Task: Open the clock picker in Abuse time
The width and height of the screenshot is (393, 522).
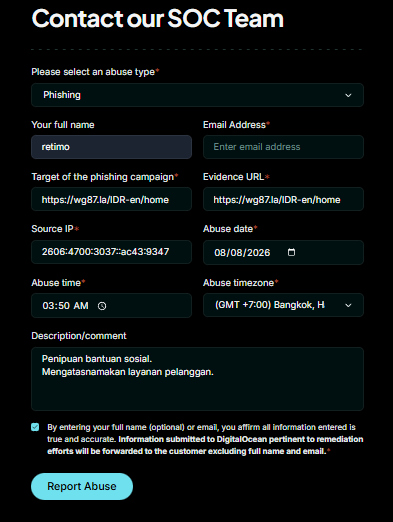Action: (102, 306)
